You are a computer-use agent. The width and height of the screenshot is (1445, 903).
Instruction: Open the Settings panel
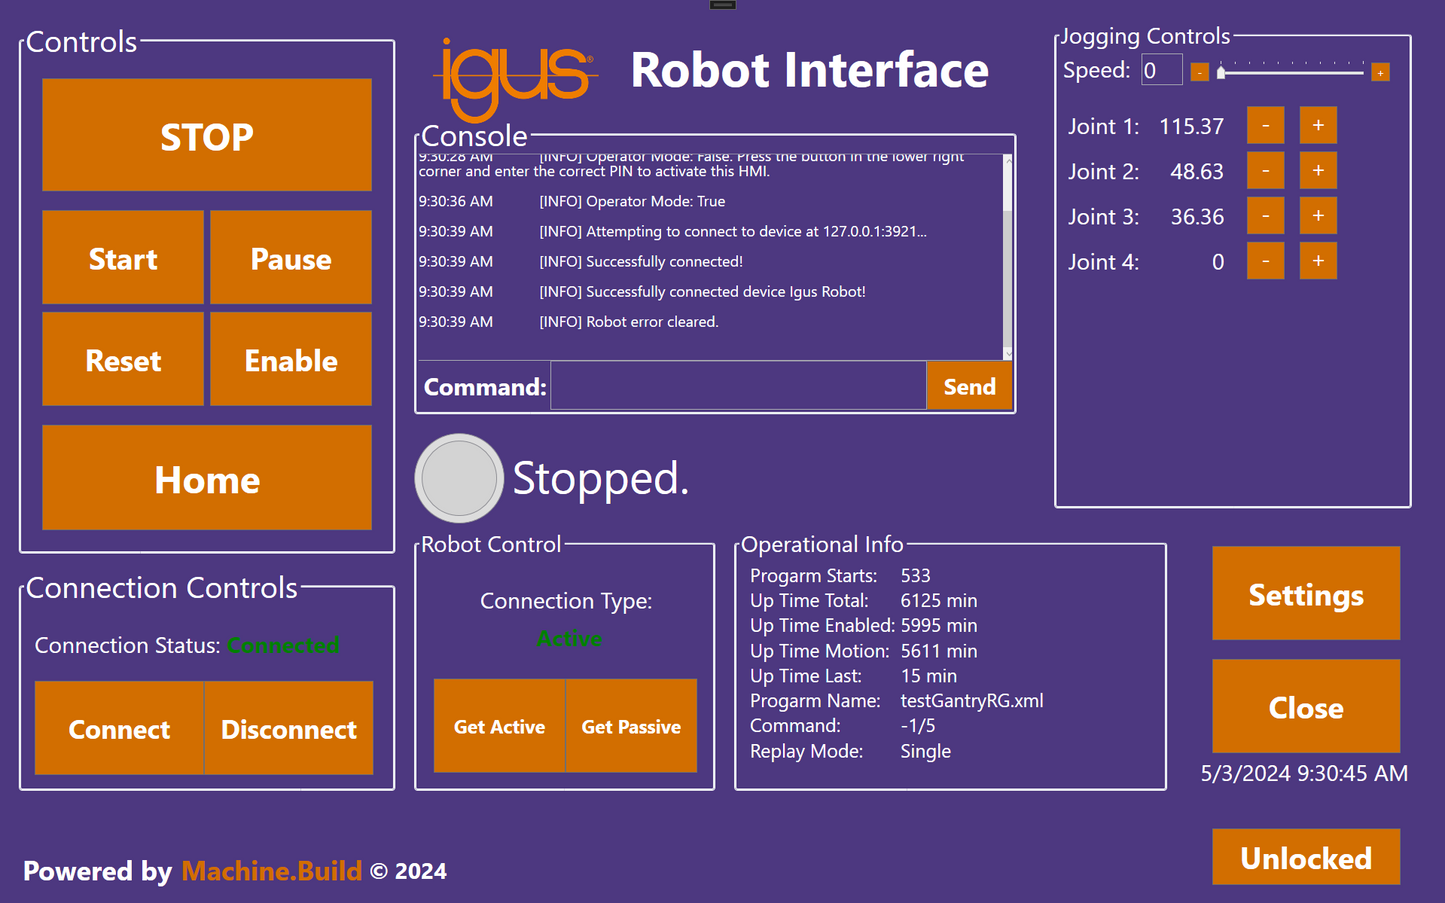point(1305,593)
